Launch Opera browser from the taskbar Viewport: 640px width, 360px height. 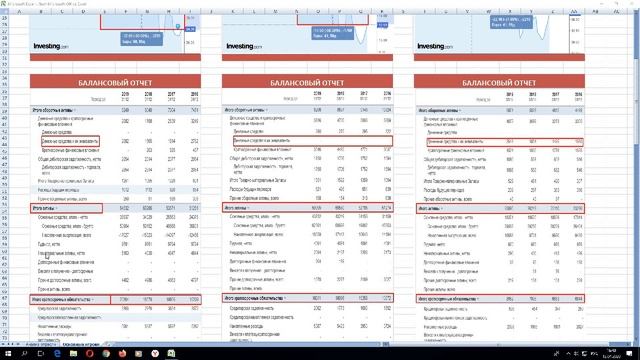tap(90, 353)
